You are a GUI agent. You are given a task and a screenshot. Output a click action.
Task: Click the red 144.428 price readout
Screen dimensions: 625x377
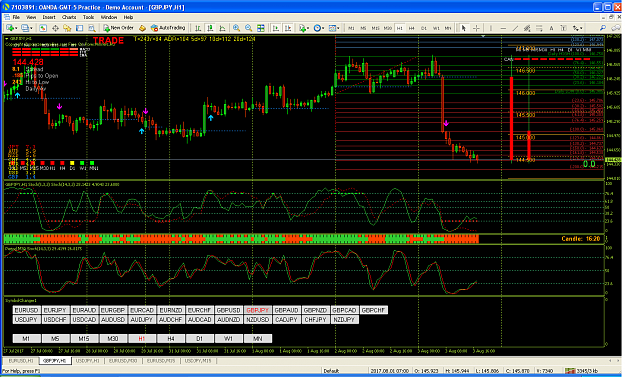click(28, 62)
